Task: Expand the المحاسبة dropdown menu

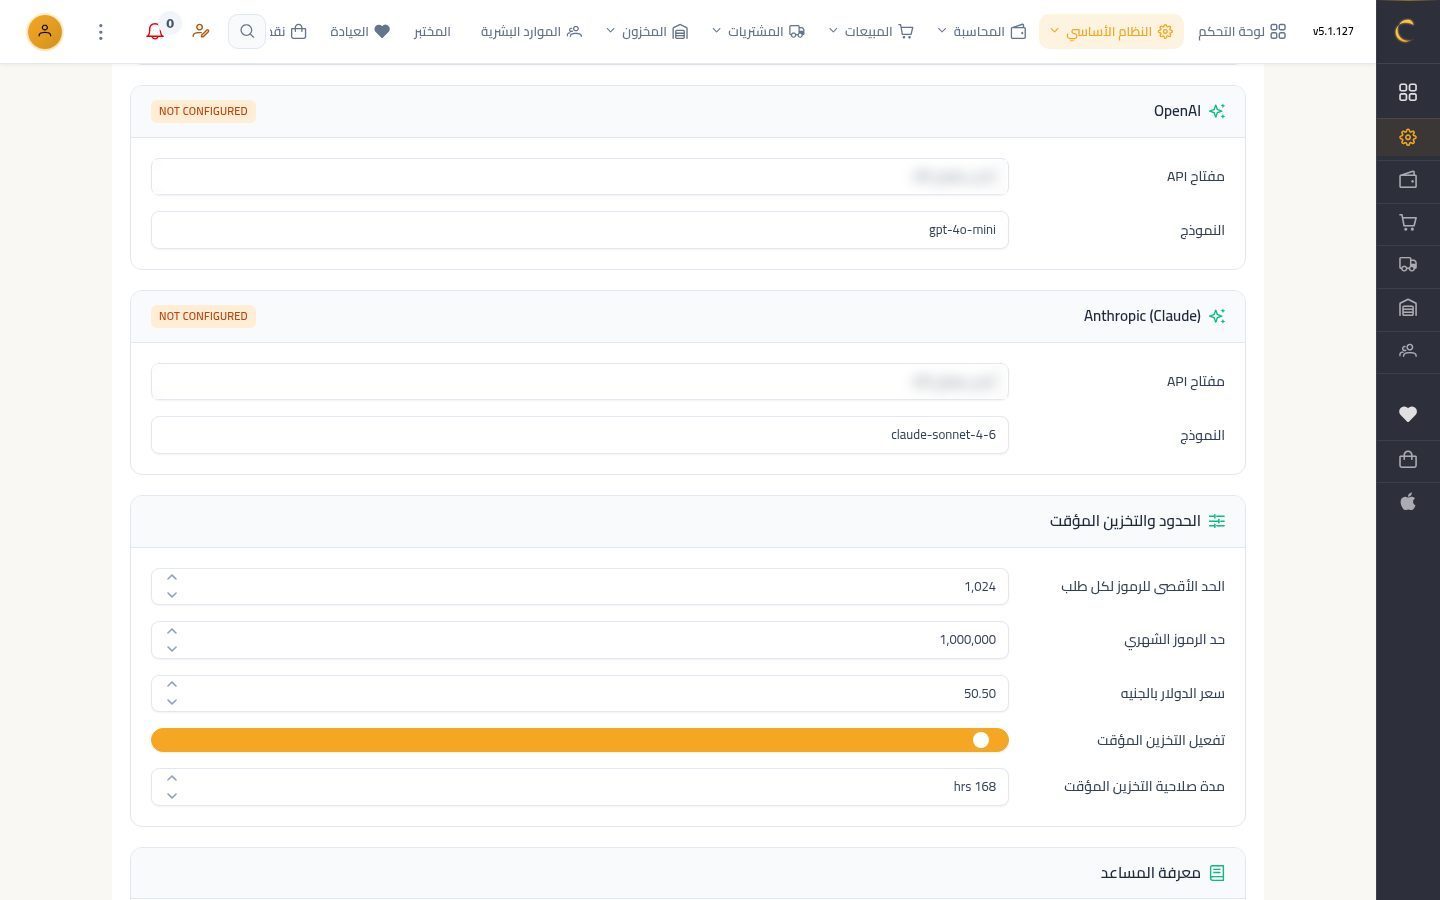Action: pos(982,32)
